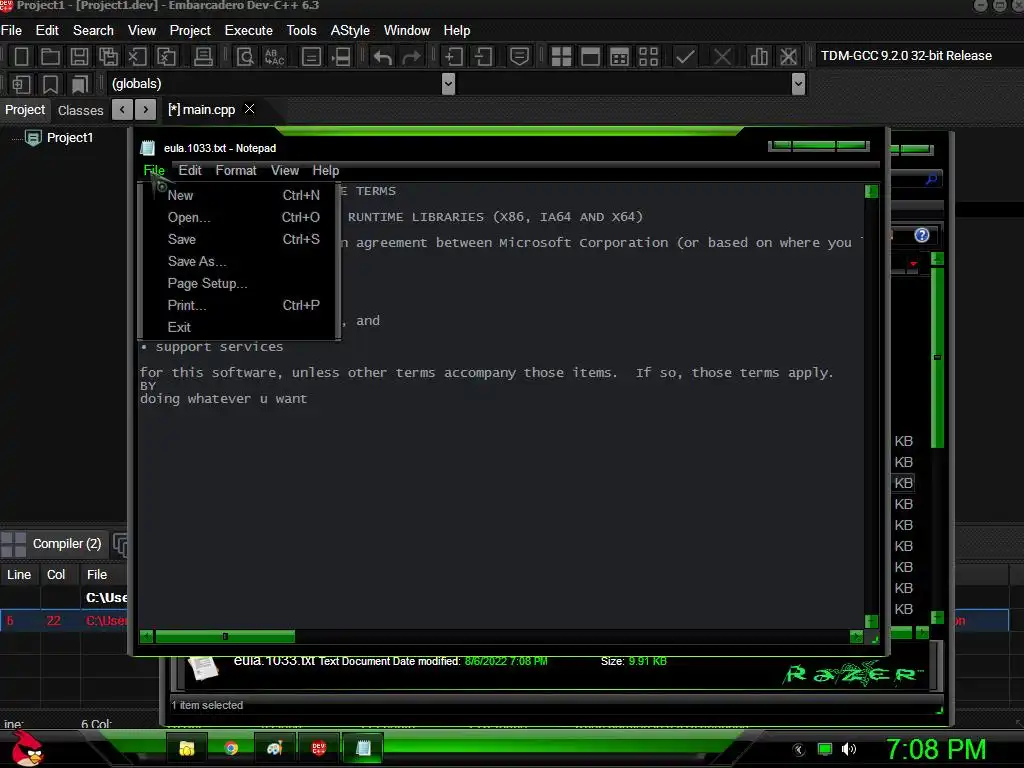Click the Replace AB-AC toolbar icon
Screen dimensions: 1024x768
tap(274, 56)
